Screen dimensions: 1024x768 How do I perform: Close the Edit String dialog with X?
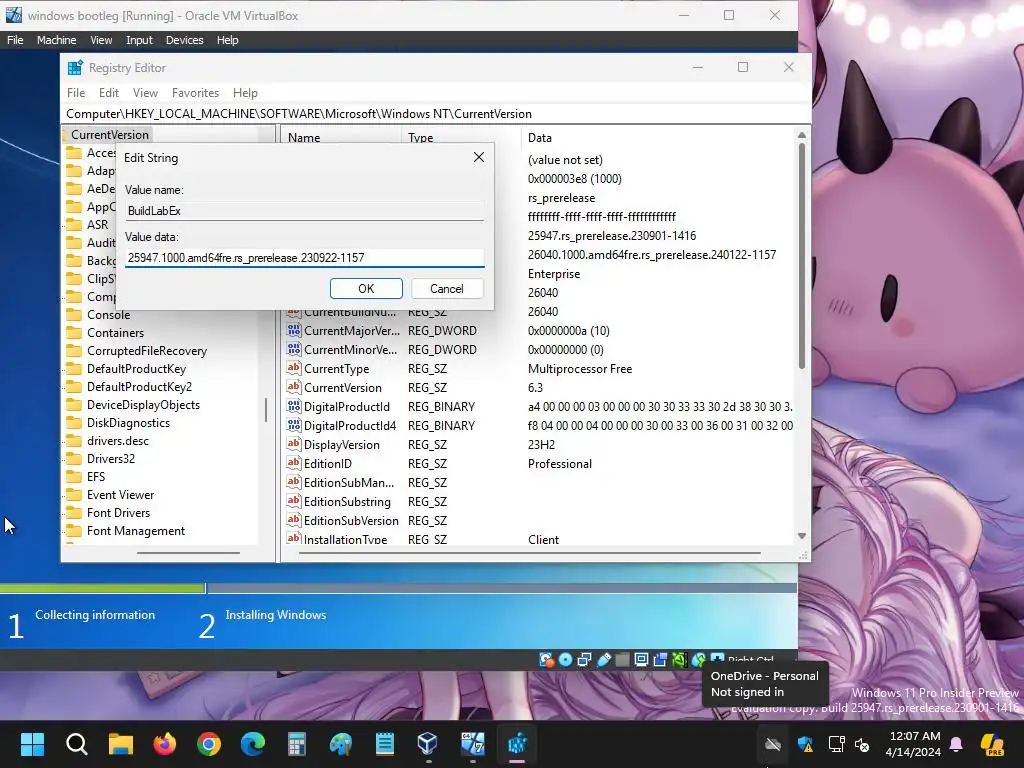pyautogui.click(x=479, y=157)
